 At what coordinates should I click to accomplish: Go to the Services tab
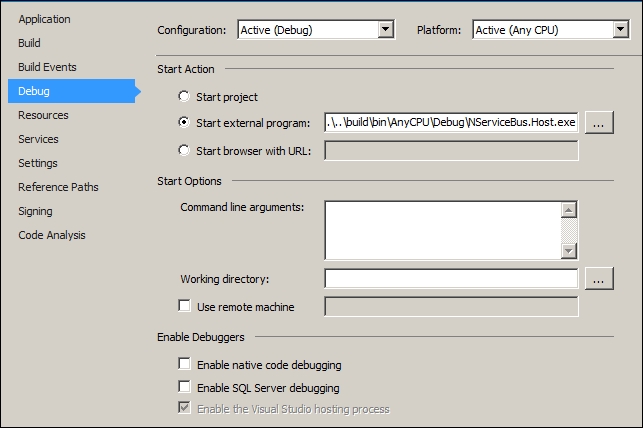tap(38, 139)
